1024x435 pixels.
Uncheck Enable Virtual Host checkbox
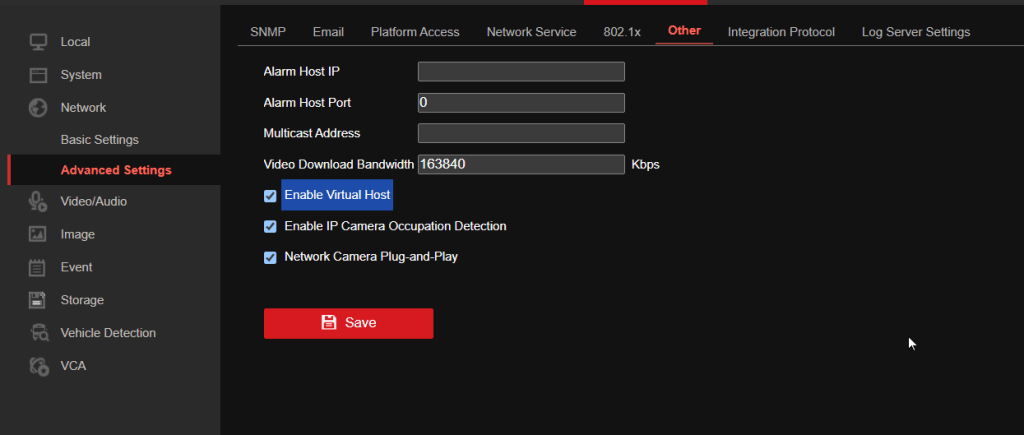point(270,196)
